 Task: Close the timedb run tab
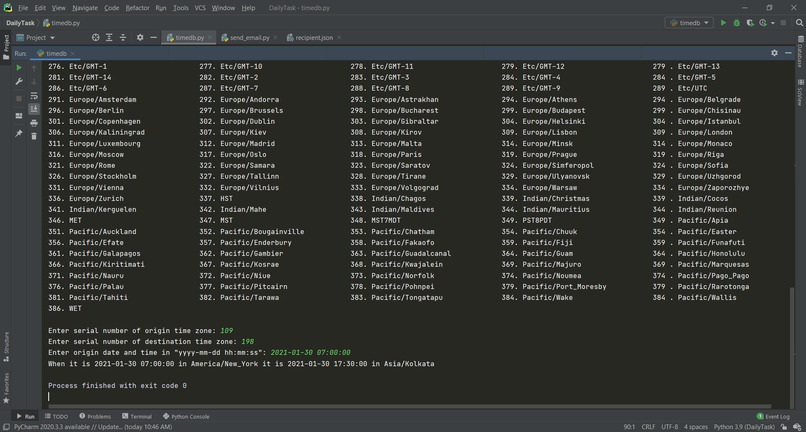click(x=72, y=53)
